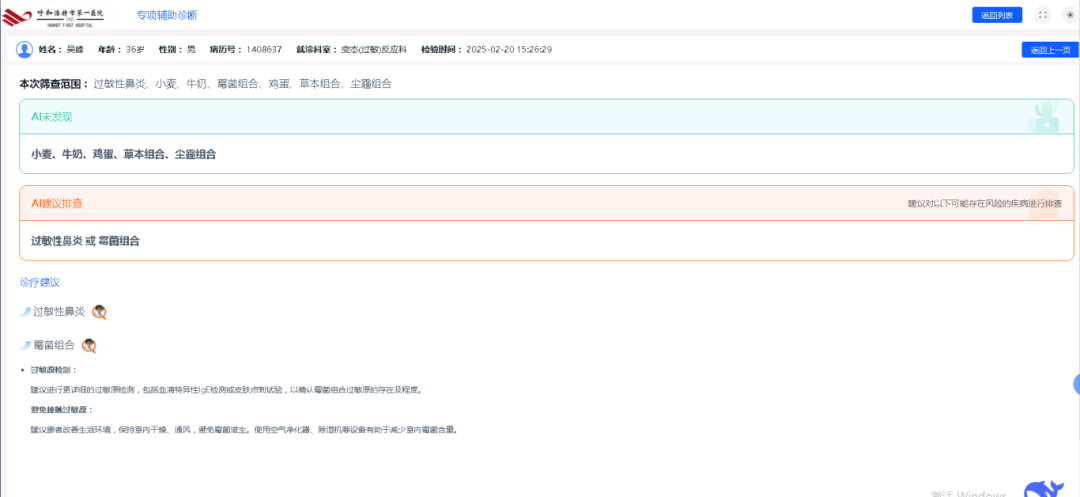Viewport: 1080px width, 497px height.
Task: Click the patient avatar icon
Action: point(25,49)
